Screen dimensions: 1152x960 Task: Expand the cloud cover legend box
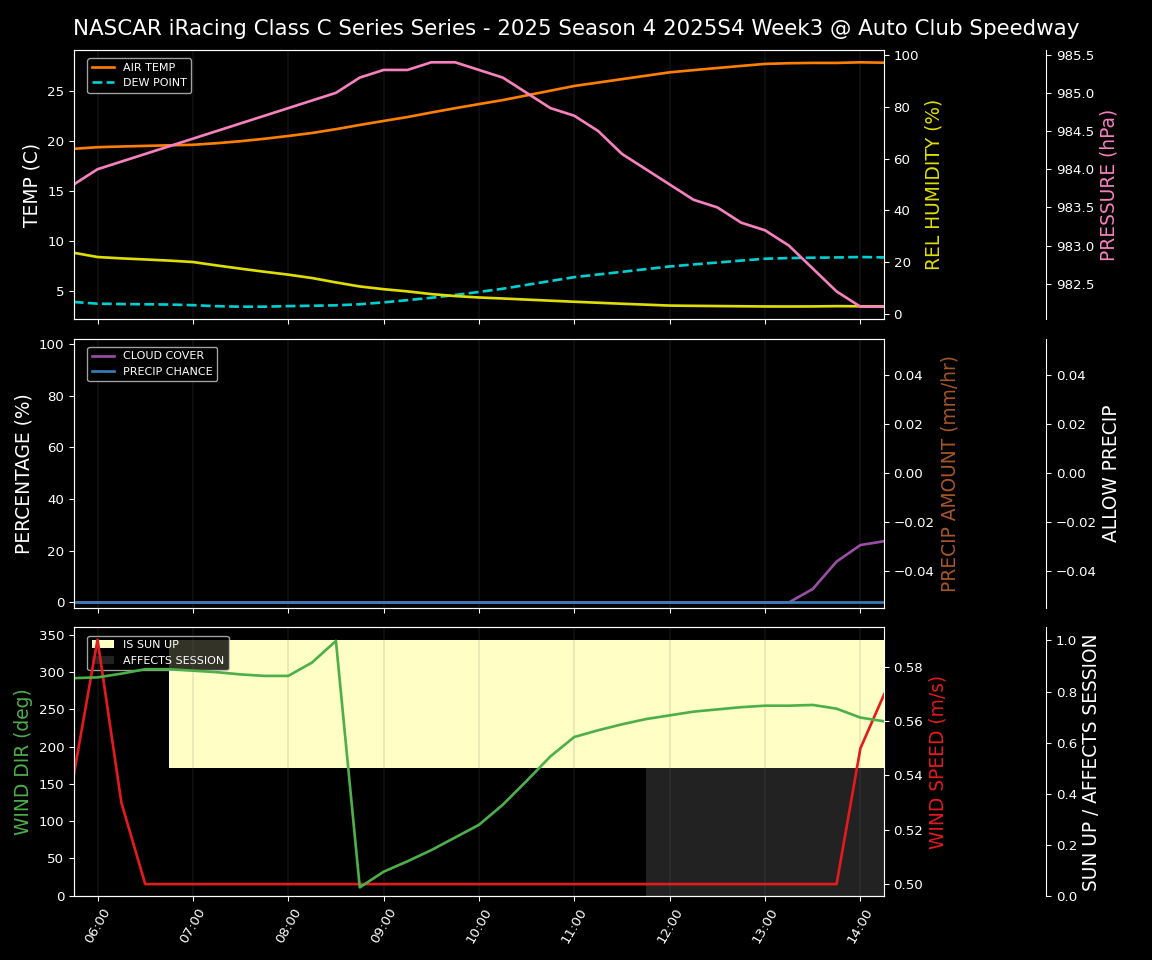(x=152, y=362)
